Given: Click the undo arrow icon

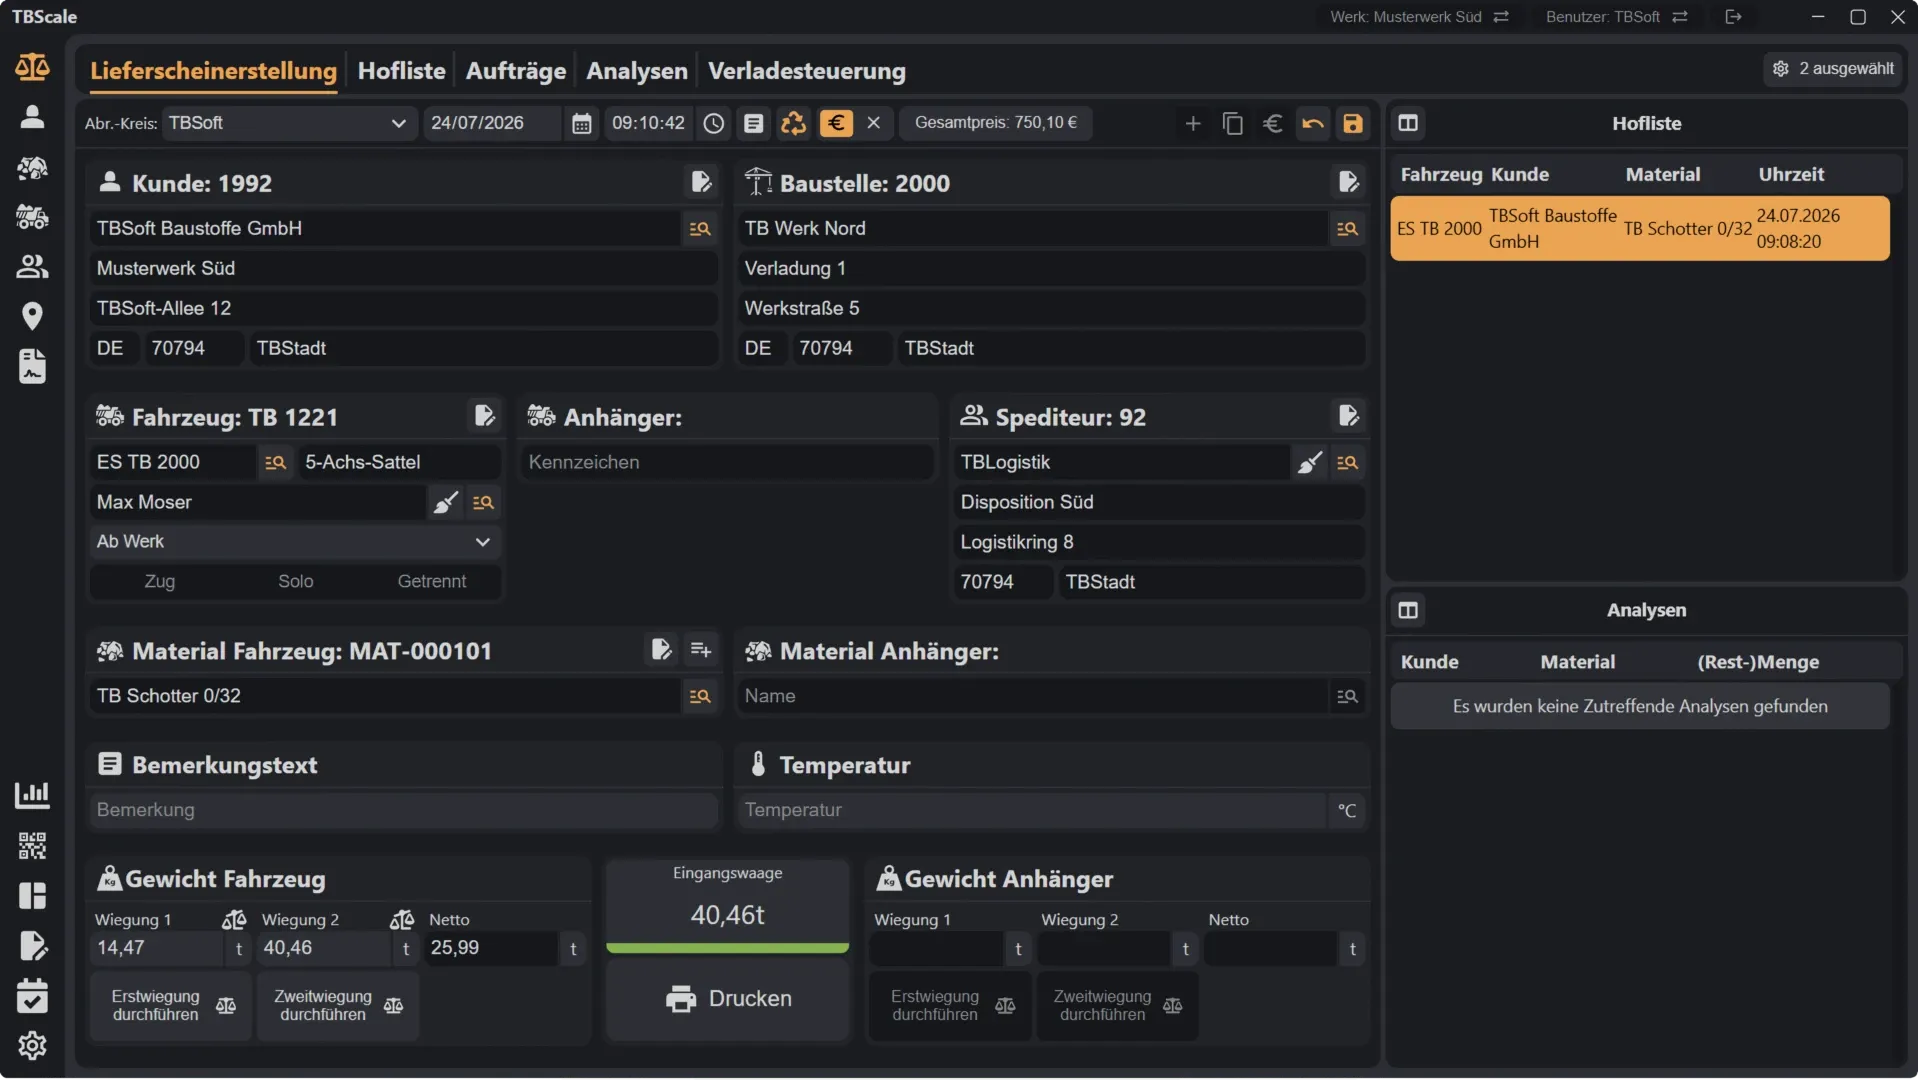Looking at the screenshot, I should click(x=1312, y=123).
